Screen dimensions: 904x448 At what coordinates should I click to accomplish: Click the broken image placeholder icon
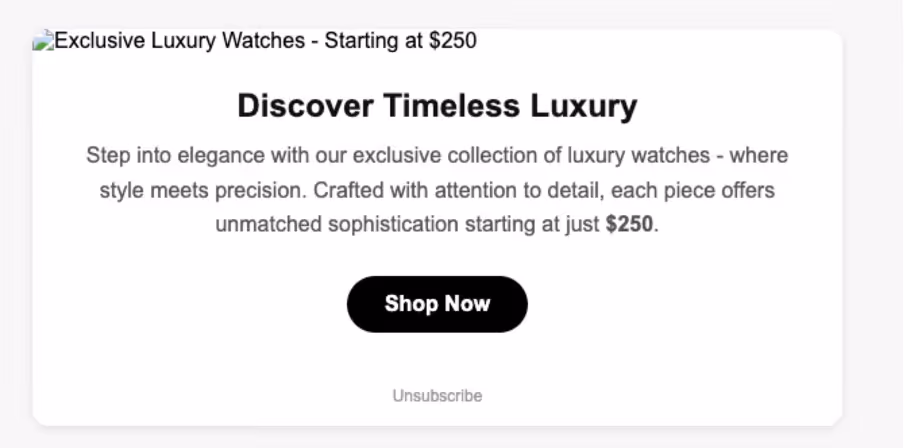pyautogui.click(x=43, y=41)
